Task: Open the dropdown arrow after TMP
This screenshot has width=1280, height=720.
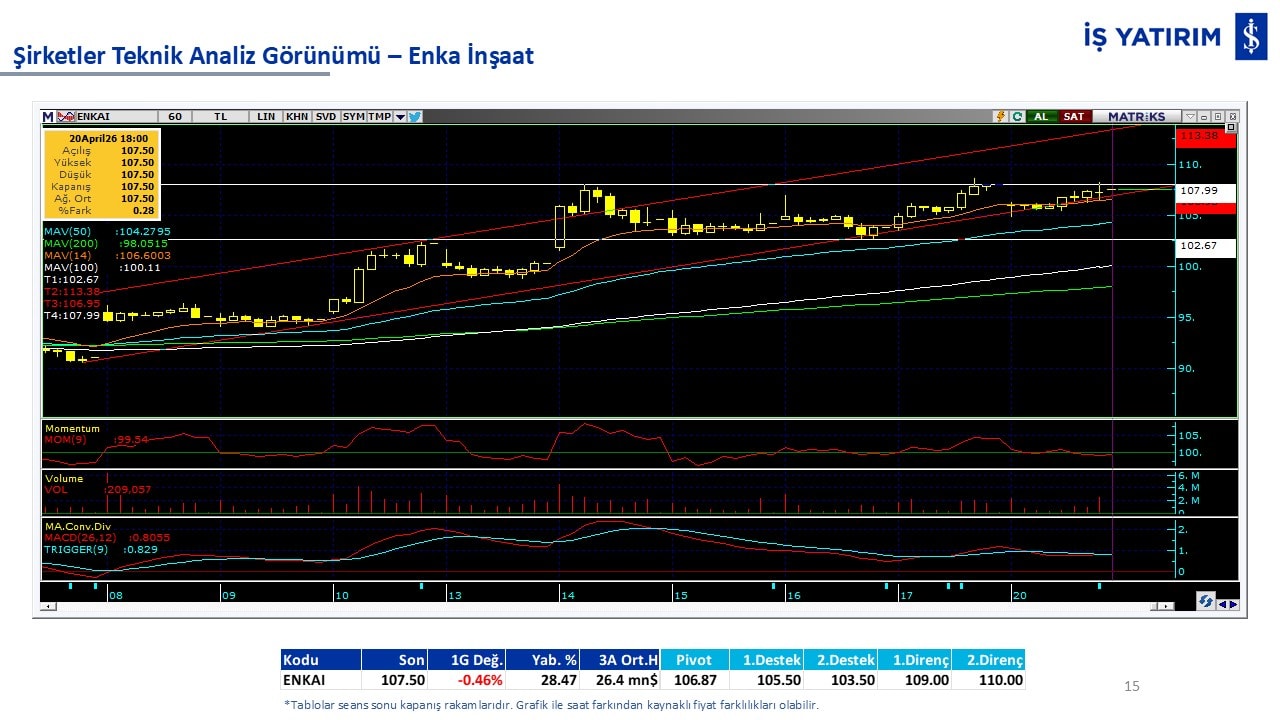Action: tap(400, 117)
